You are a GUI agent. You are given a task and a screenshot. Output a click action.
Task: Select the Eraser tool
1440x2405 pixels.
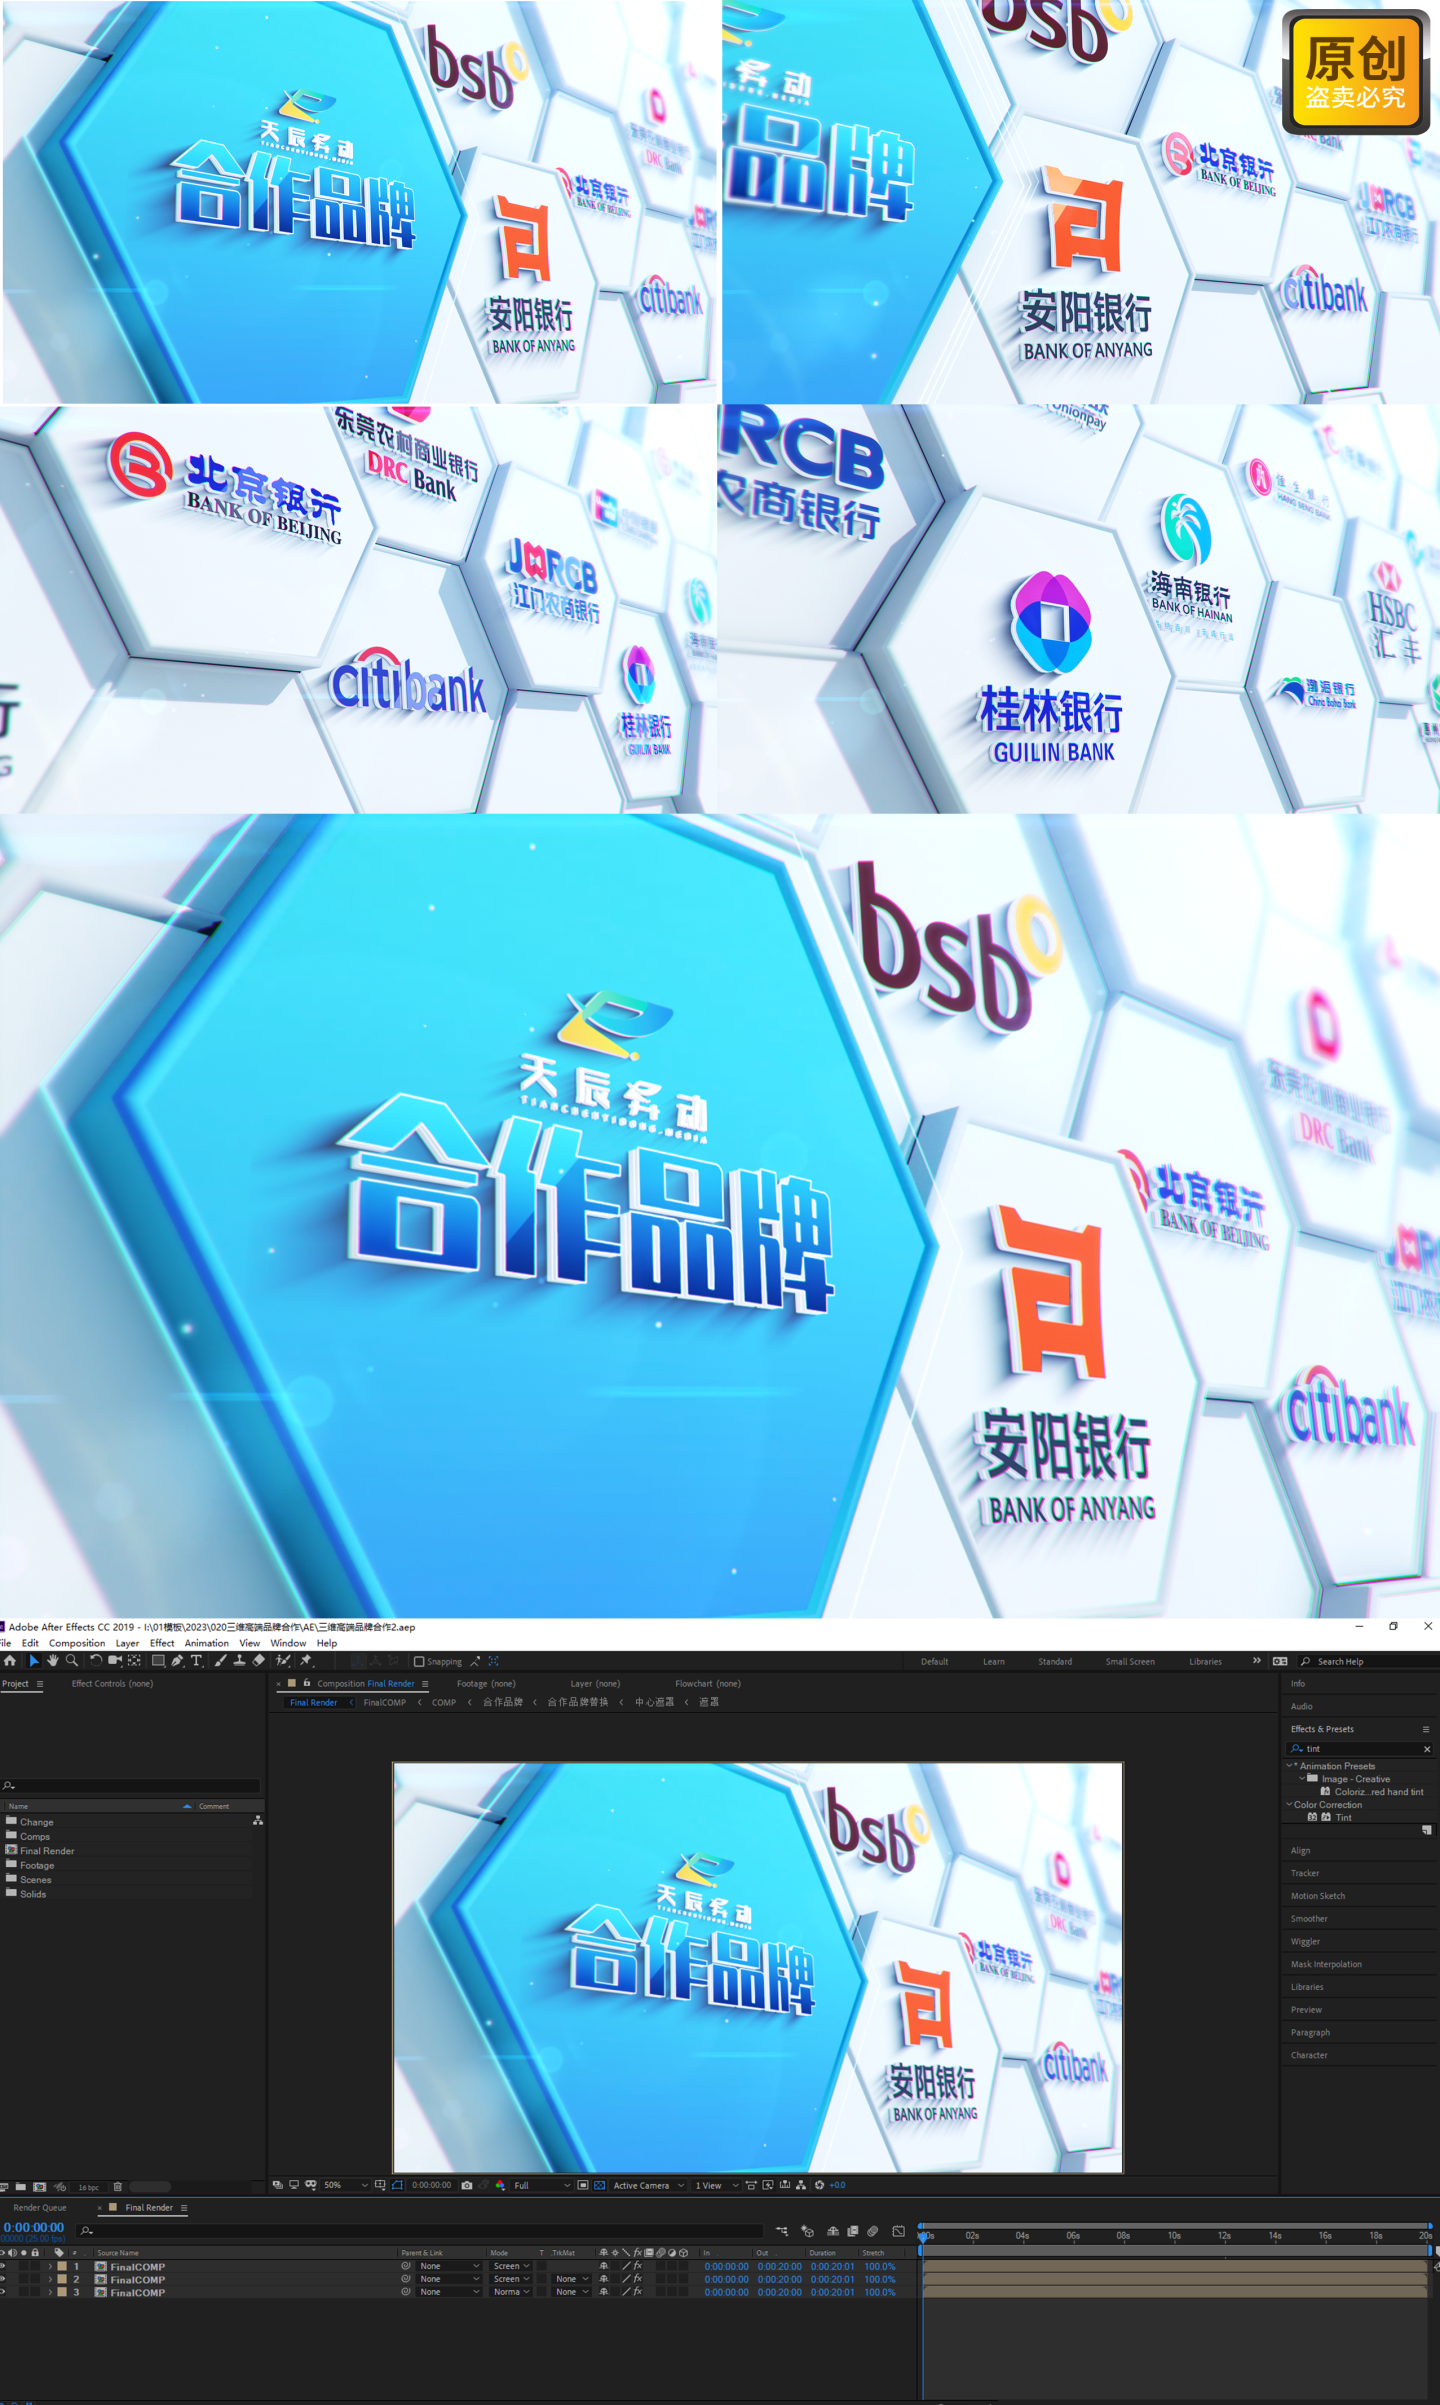[x=258, y=1661]
